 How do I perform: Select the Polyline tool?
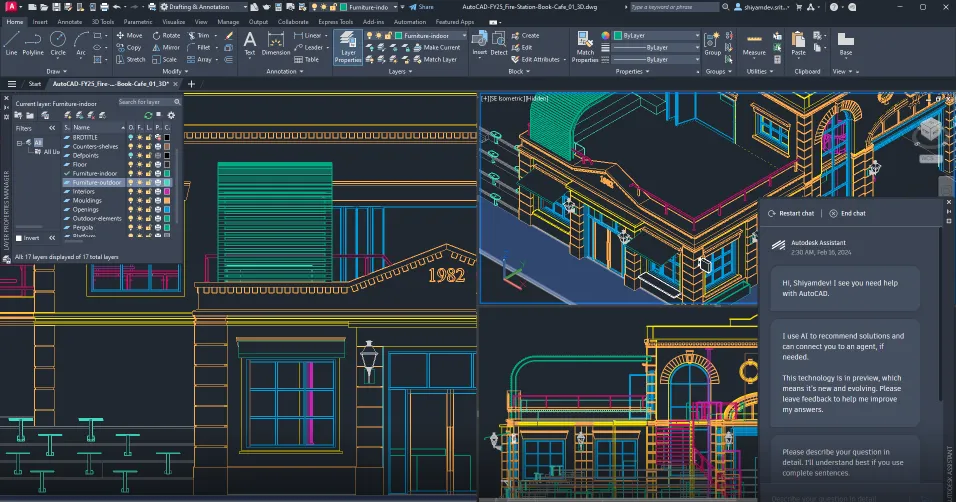[33, 44]
